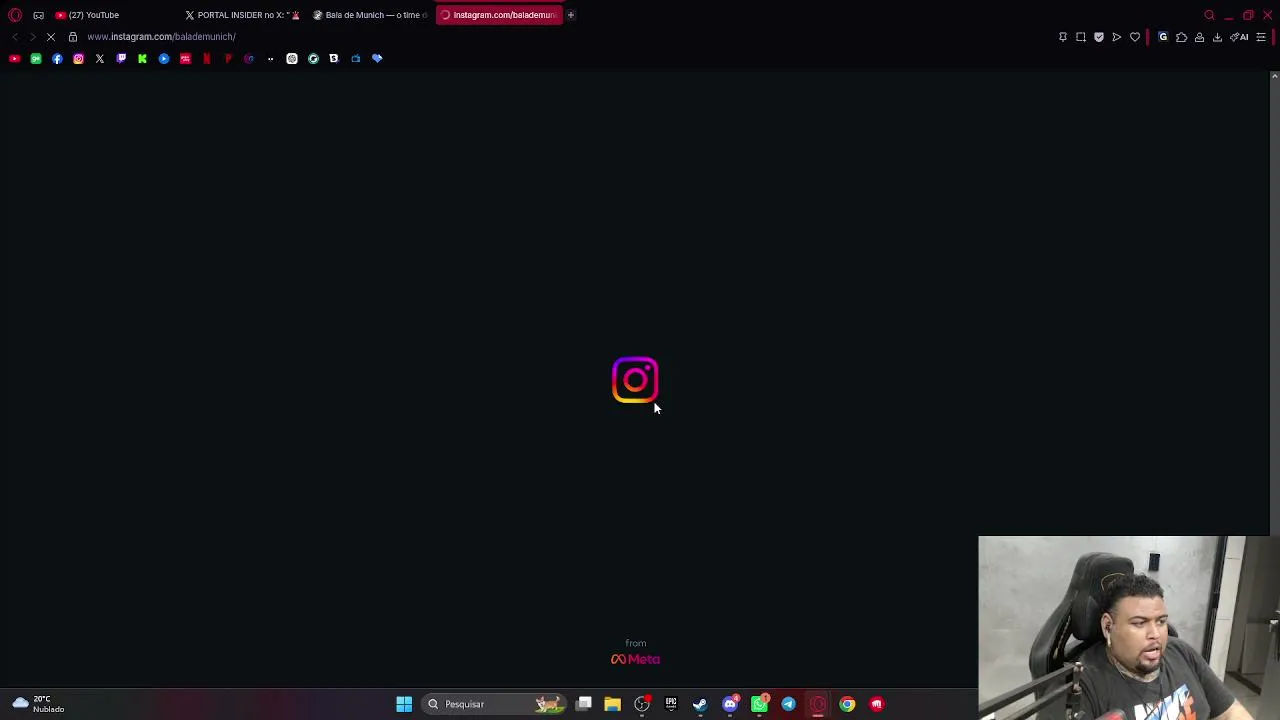The image size is (1280, 720).
Task: Open Task View from the taskbar
Action: pyautogui.click(x=584, y=704)
